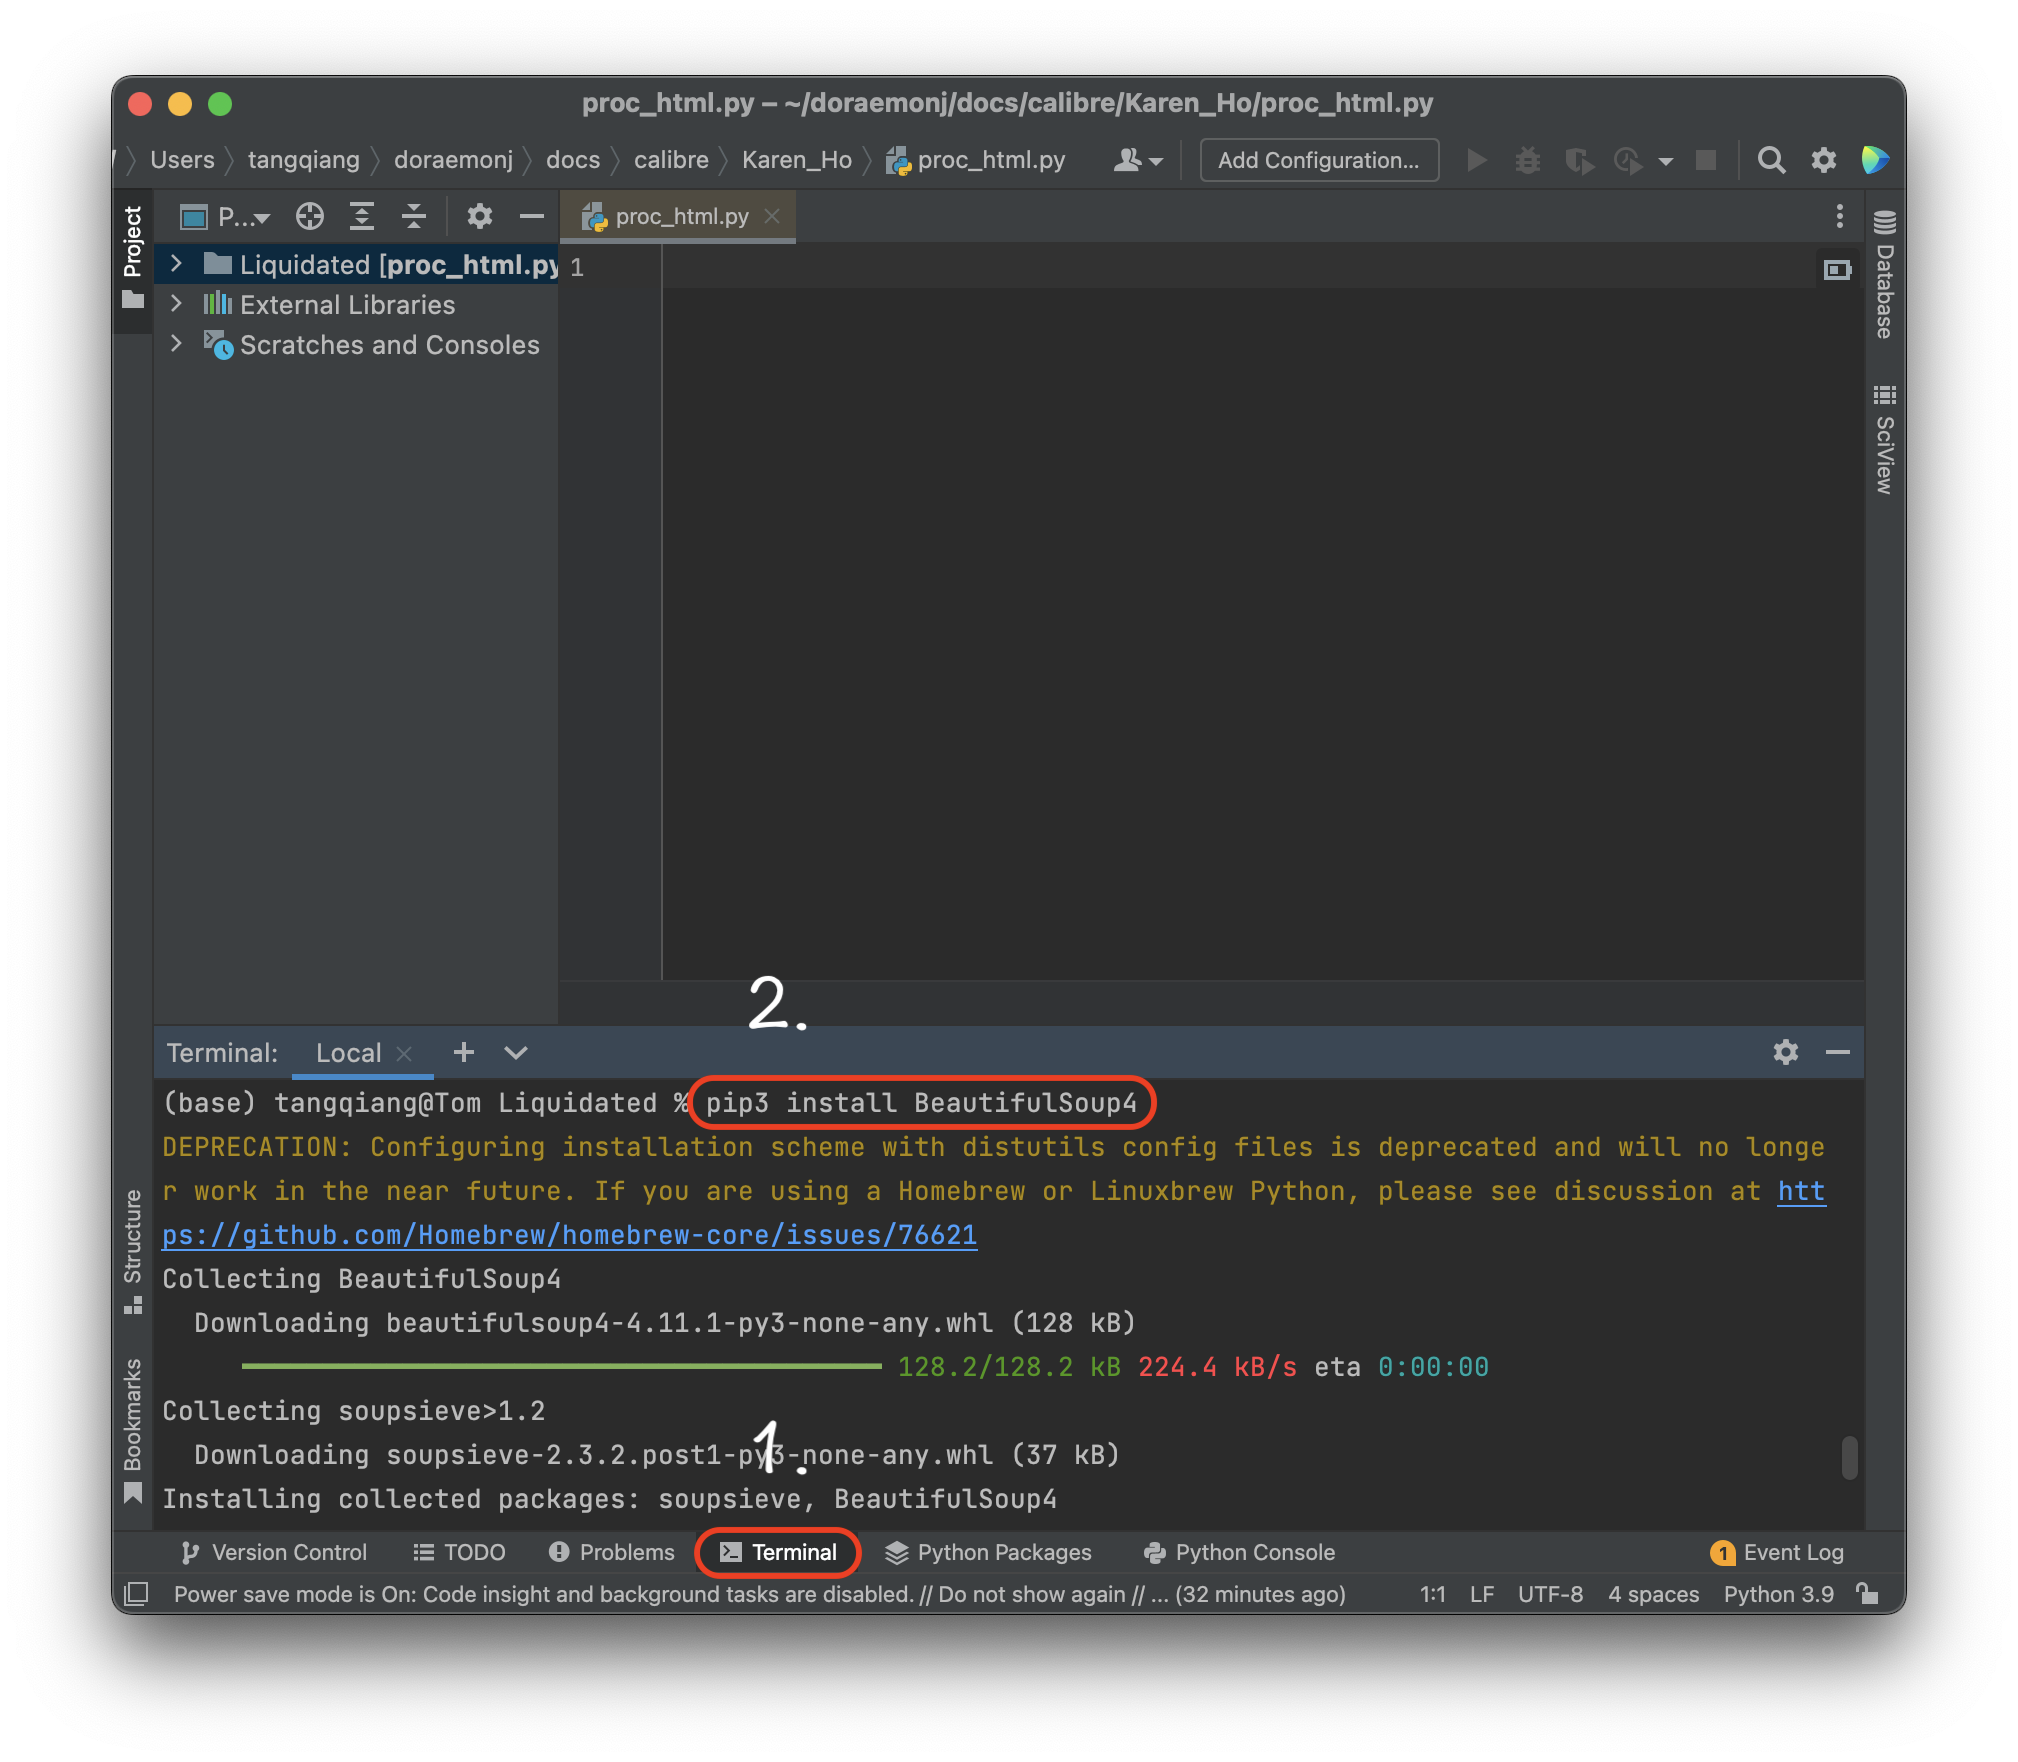Viewport: 2018px width, 1762px height.
Task: Hide the Terminal tool window
Action: [1840, 1052]
